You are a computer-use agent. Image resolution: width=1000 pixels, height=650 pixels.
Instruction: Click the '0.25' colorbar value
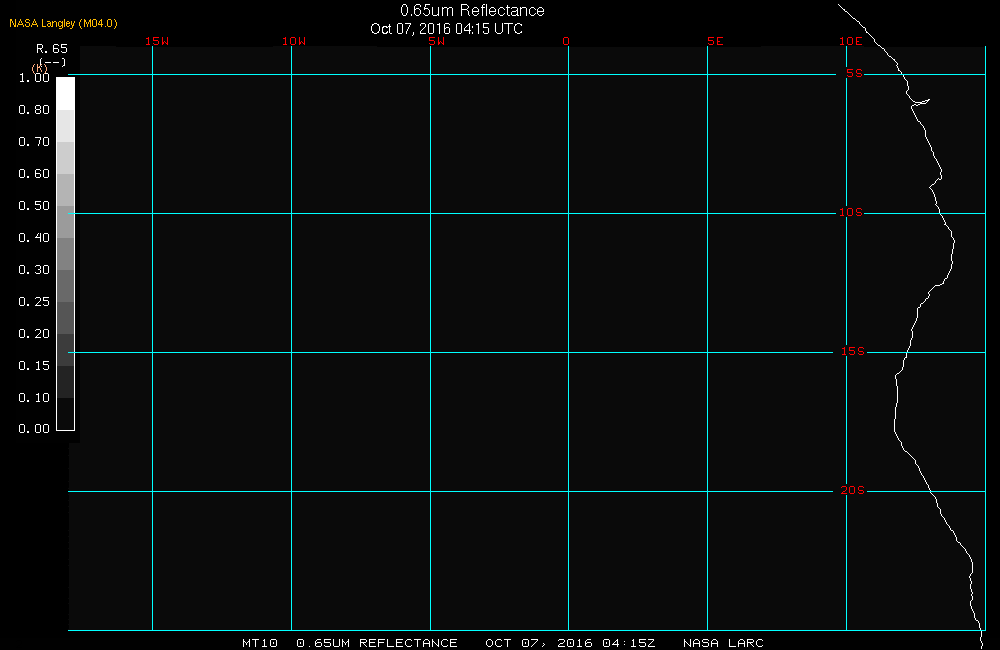click(x=34, y=302)
